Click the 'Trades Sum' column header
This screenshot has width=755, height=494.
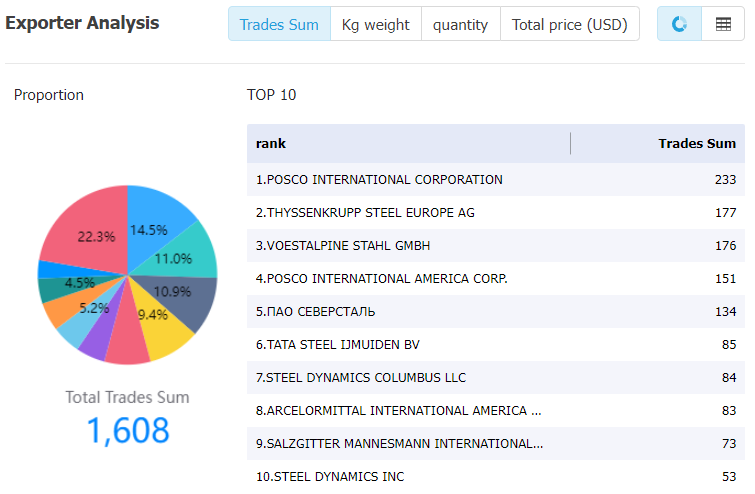(x=697, y=143)
